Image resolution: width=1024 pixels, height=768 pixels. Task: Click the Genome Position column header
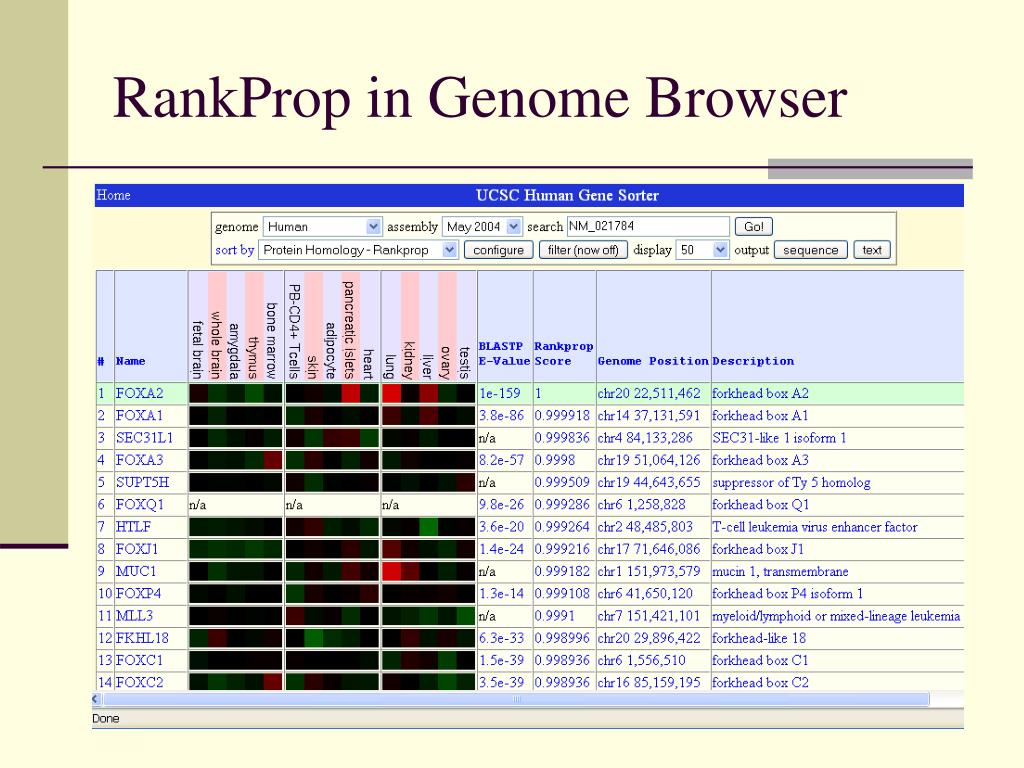653,360
